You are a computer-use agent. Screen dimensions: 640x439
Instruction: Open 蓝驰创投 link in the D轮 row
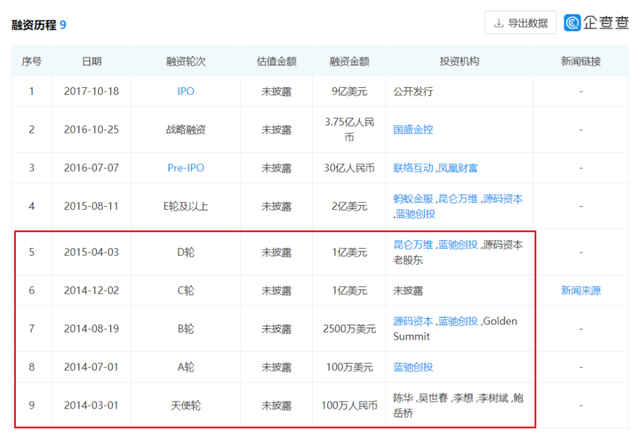[x=458, y=244]
